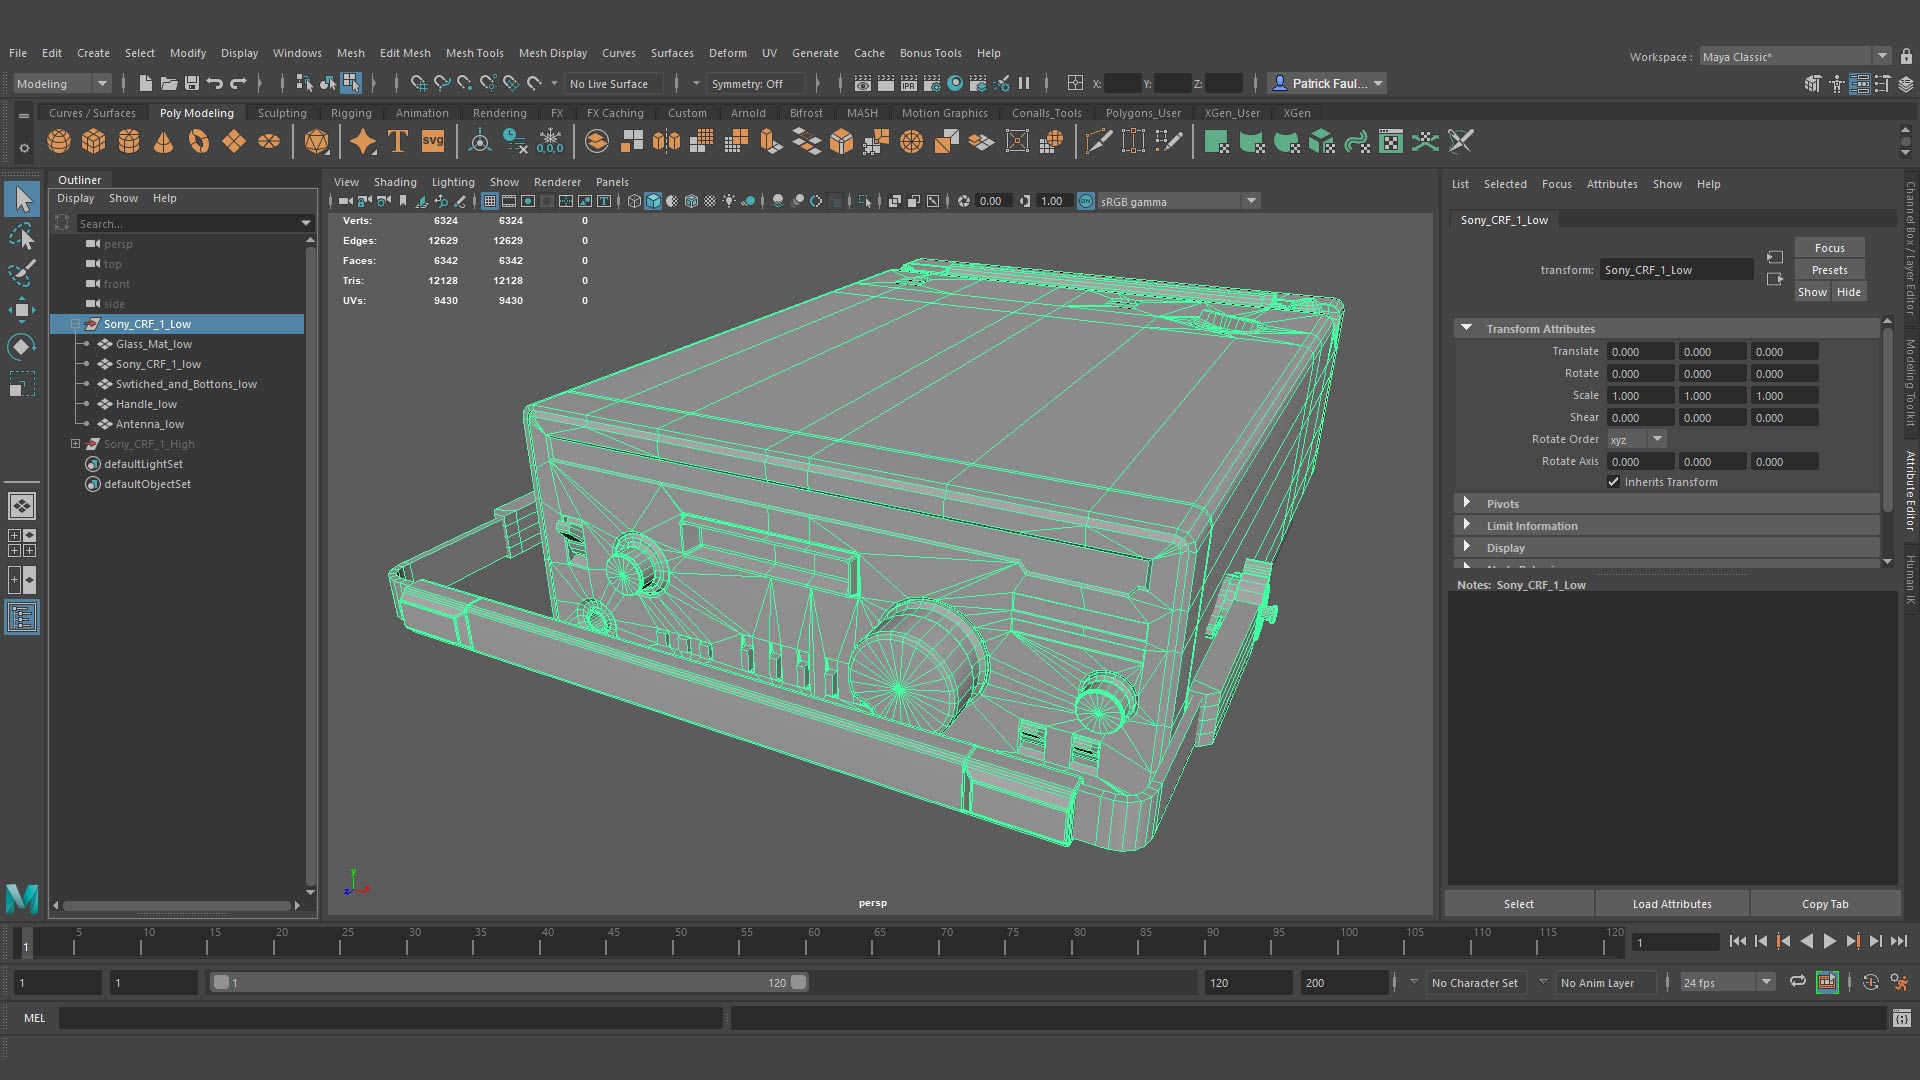
Task: Uncheck the Inherits Transform checkbox
Action: (1613, 482)
